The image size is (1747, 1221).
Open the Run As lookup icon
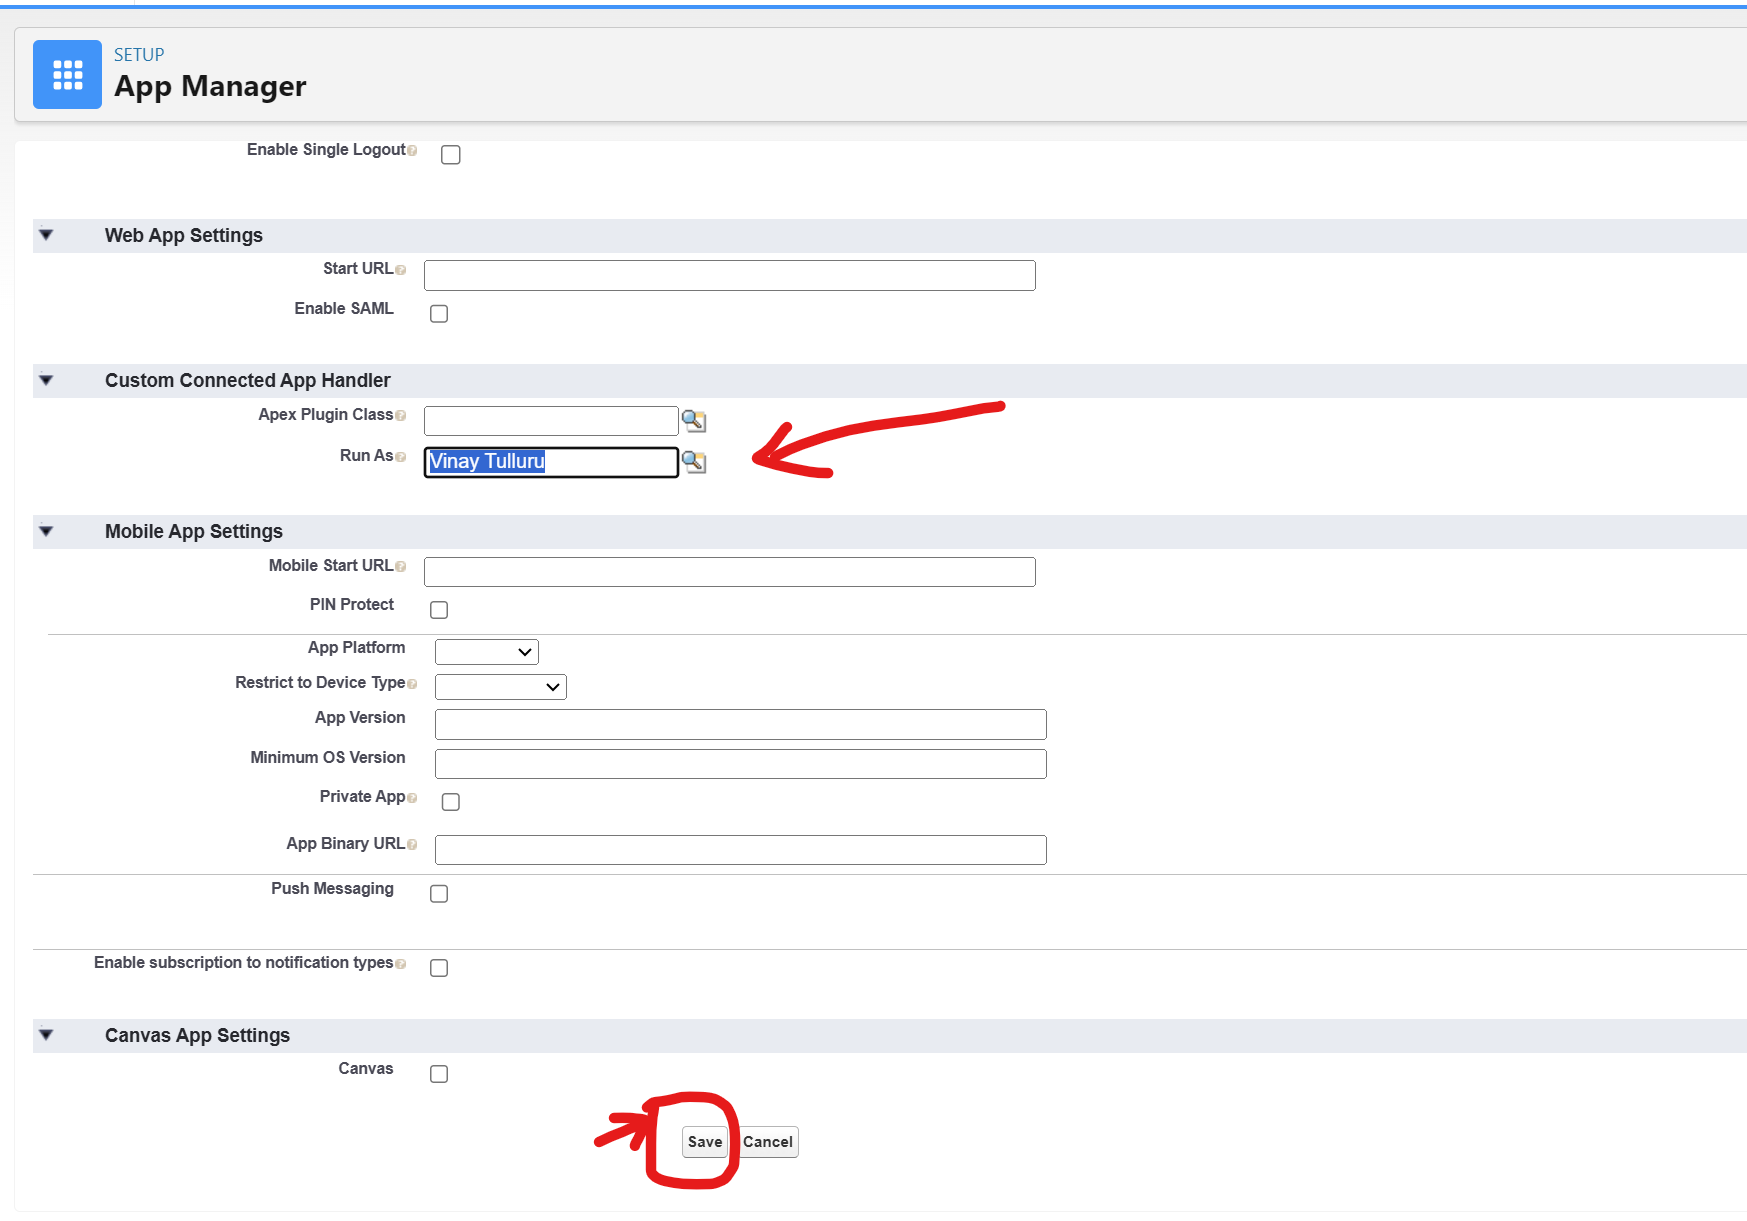(693, 462)
